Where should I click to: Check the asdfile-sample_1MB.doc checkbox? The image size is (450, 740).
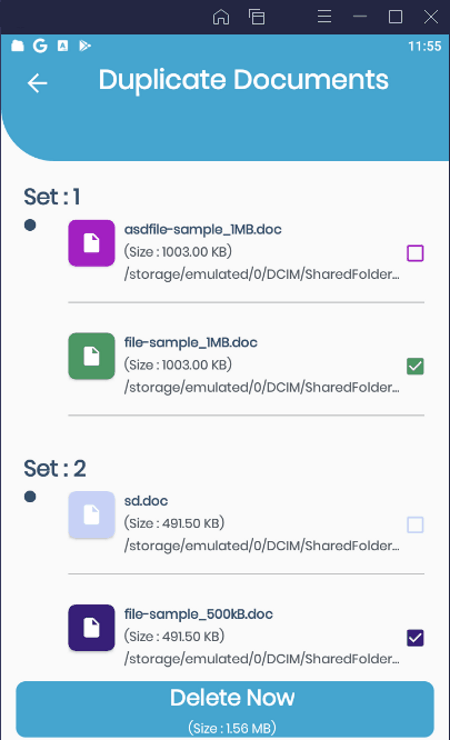click(x=415, y=253)
